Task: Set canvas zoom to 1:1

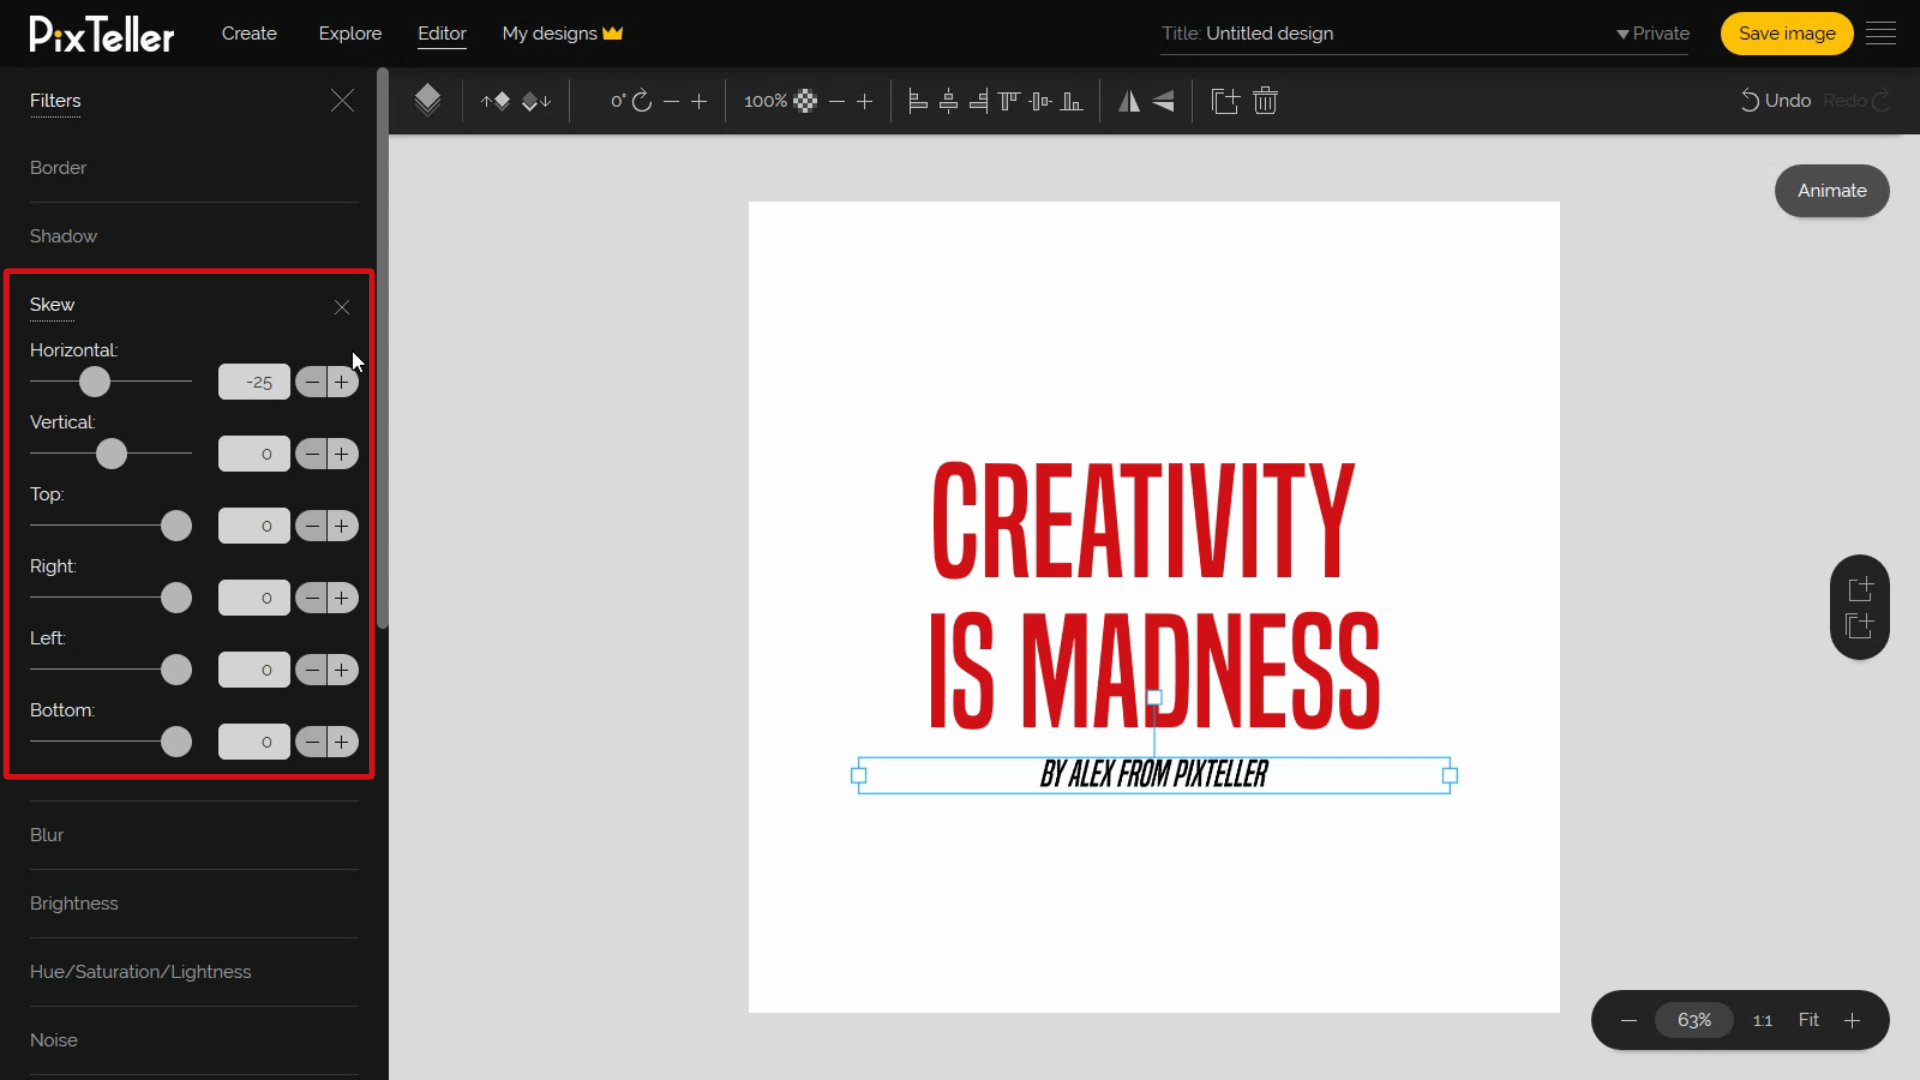Action: (x=1763, y=1020)
